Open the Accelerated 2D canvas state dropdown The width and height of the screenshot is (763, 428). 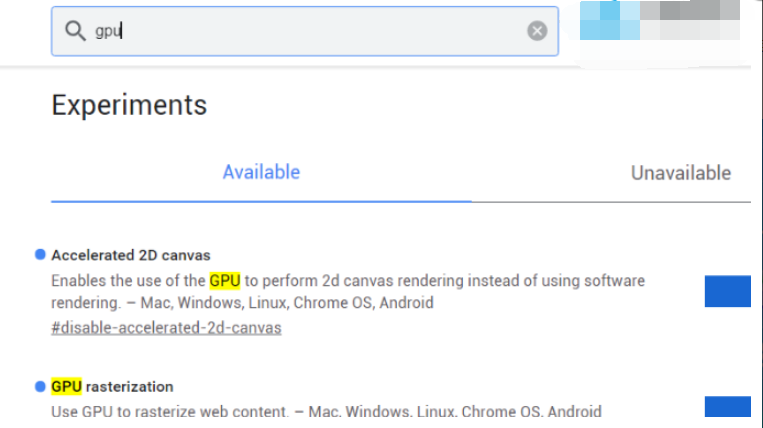(x=728, y=290)
